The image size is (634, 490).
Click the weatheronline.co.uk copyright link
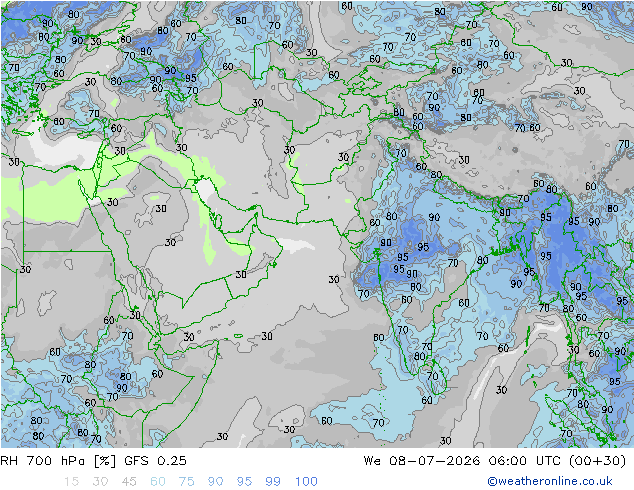[x=550, y=481]
